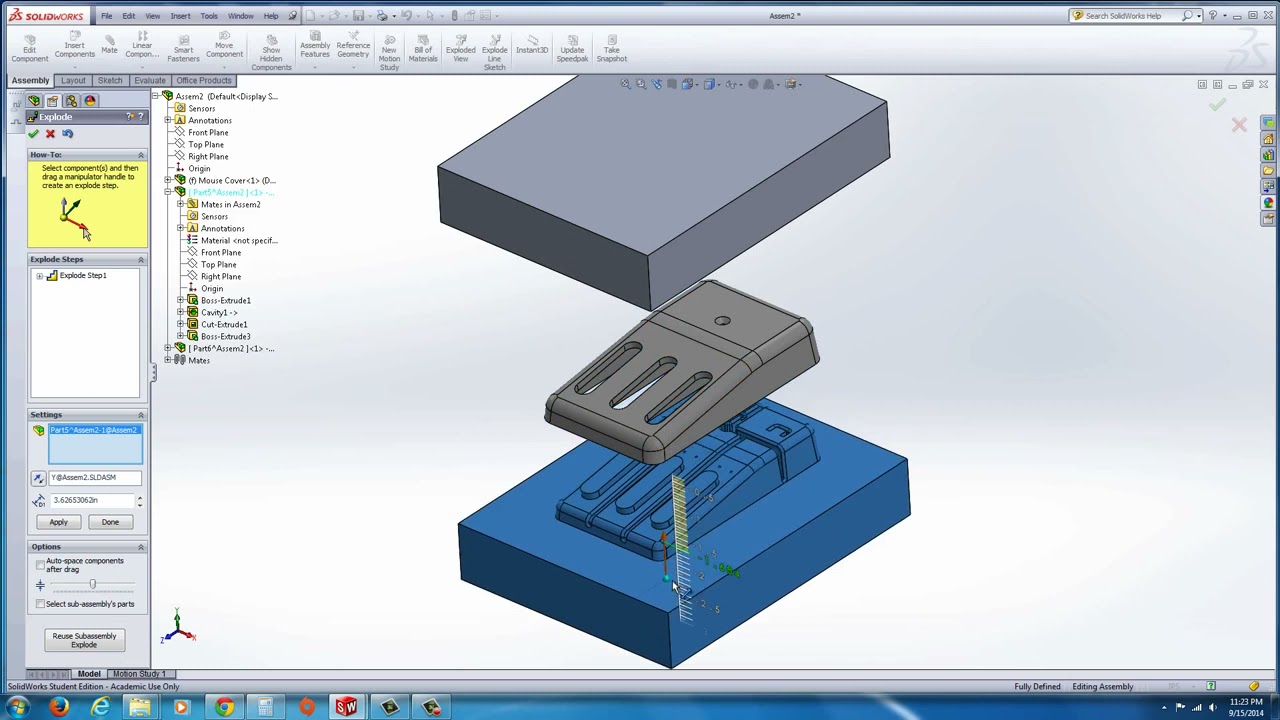Open Appearances task pane icon
The height and width of the screenshot is (720, 1280).
[x=1268, y=203]
